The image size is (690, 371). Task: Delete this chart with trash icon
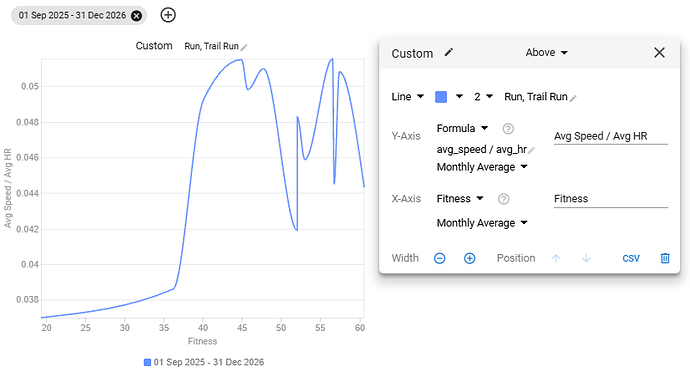pyautogui.click(x=665, y=258)
